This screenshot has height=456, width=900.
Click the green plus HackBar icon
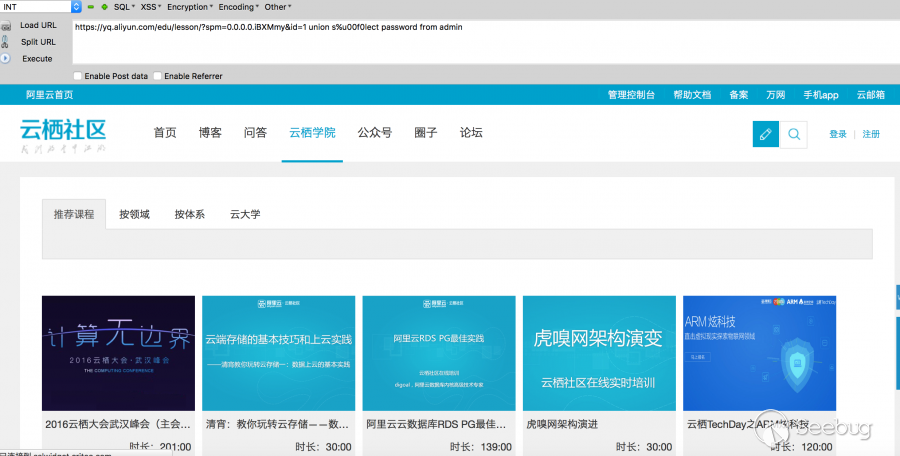tap(104, 7)
